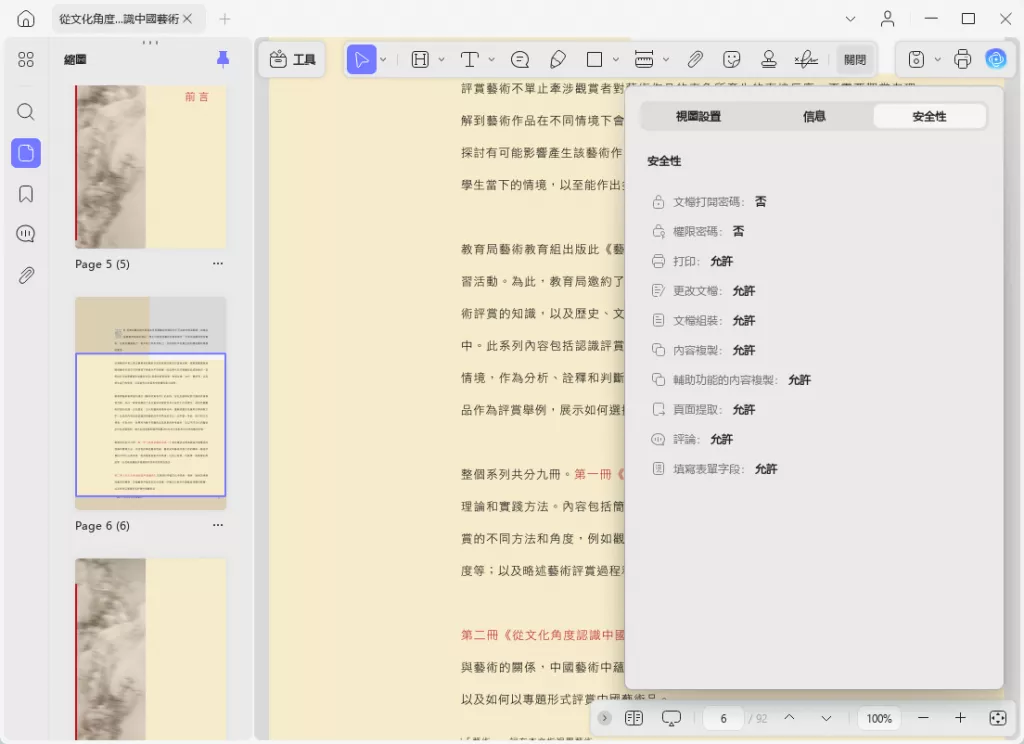Select the Pencil drawing tool
Screen dimensions: 1024x744
click(x=558, y=59)
